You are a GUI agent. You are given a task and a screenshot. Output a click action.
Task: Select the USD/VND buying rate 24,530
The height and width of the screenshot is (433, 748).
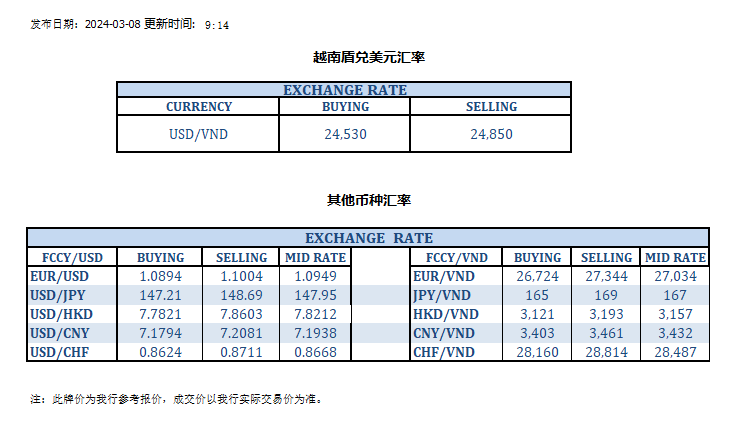(345, 135)
